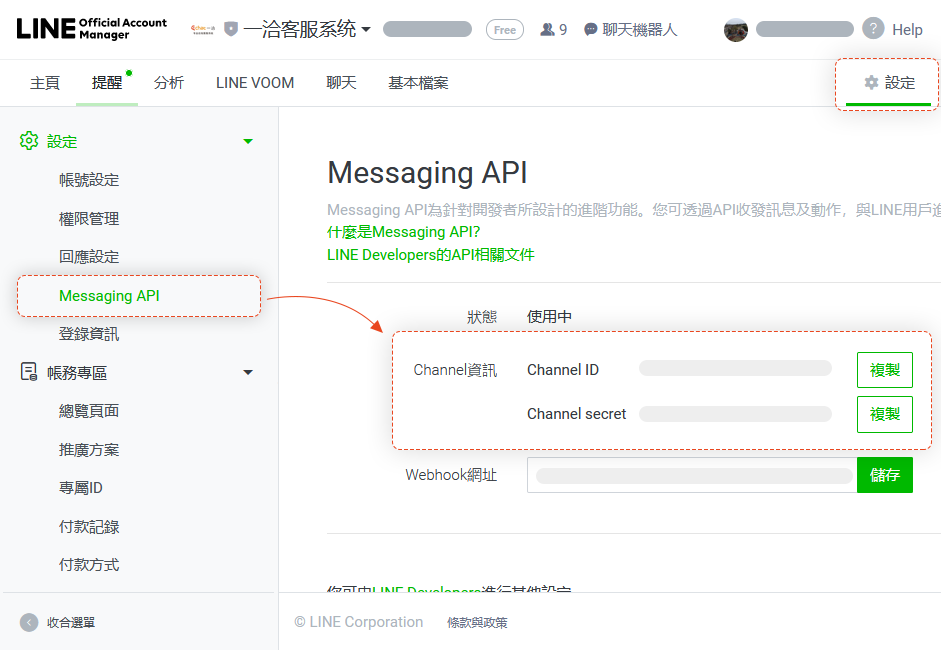Click the LINE Official Account Manager logo
Viewport: 941px width, 650px height.
pyautogui.click(x=91, y=29)
